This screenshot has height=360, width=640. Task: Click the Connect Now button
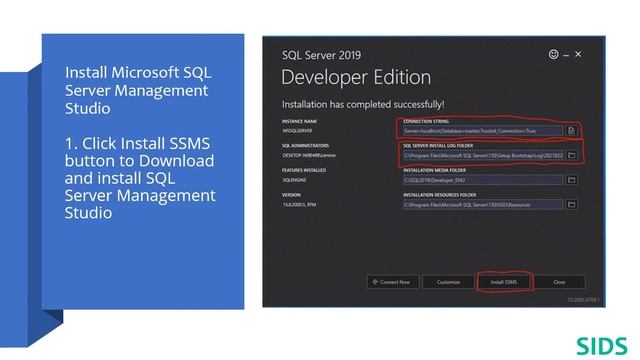point(393,282)
